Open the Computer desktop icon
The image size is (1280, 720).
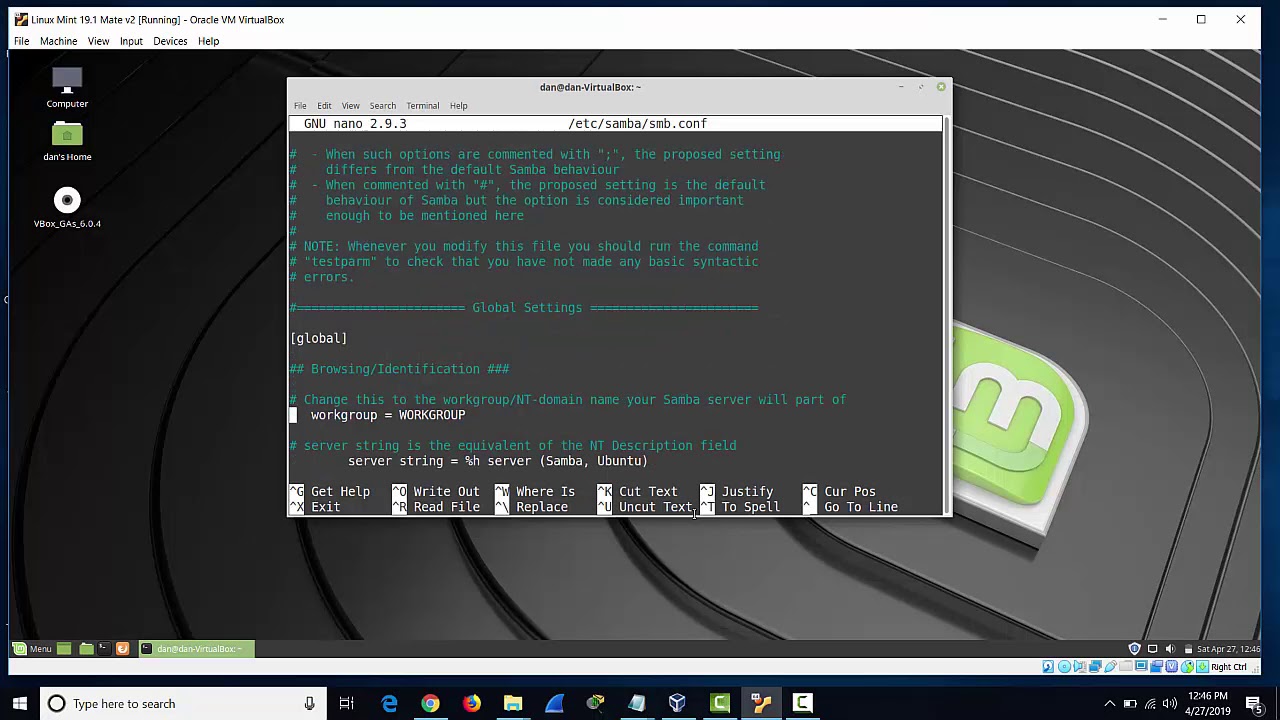pyautogui.click(x=67, y=88)
